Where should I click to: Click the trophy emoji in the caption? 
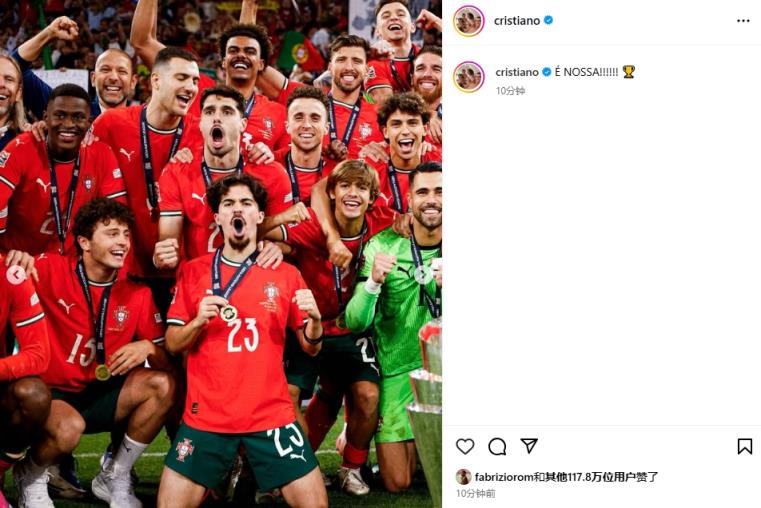(x=629, y=72)
